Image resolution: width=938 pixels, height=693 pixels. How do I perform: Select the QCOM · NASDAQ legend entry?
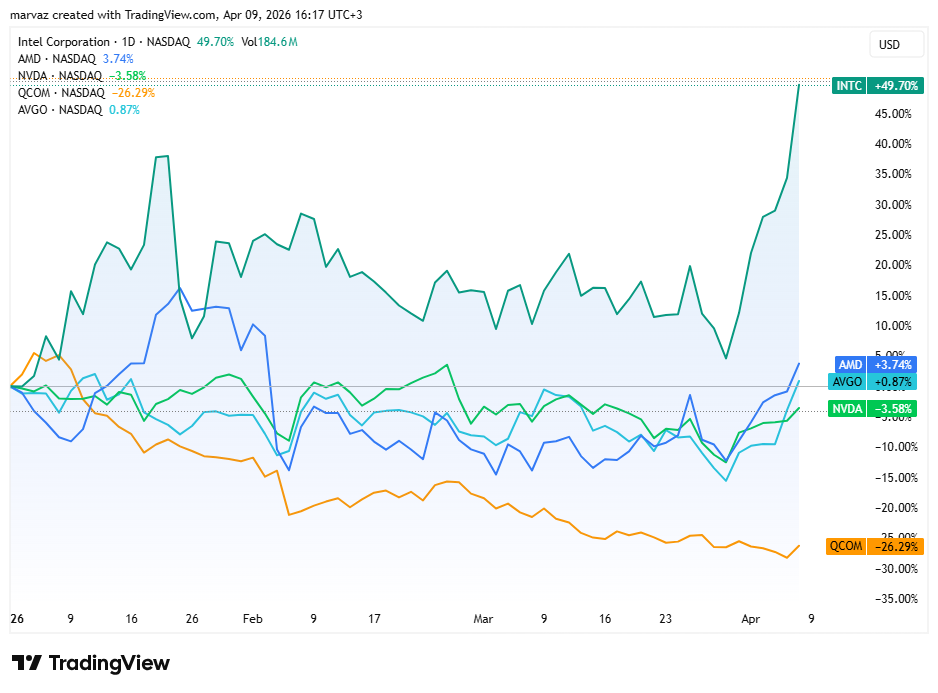pos(61,93)
